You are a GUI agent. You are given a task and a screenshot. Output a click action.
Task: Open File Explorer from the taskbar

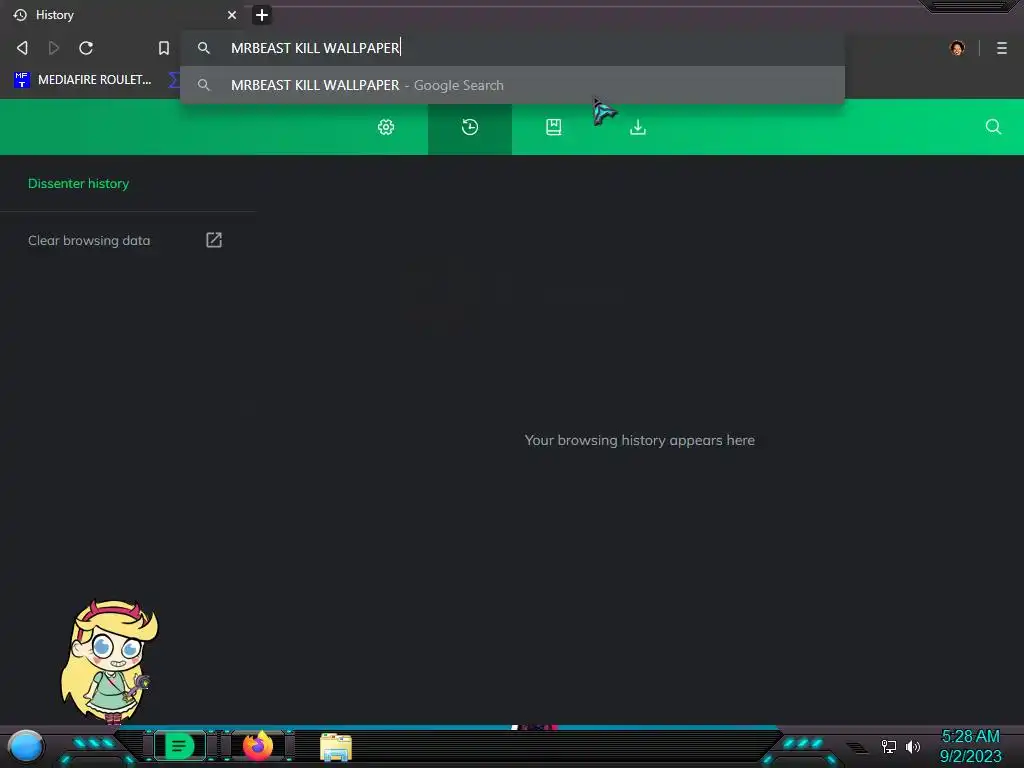[336, 747]
